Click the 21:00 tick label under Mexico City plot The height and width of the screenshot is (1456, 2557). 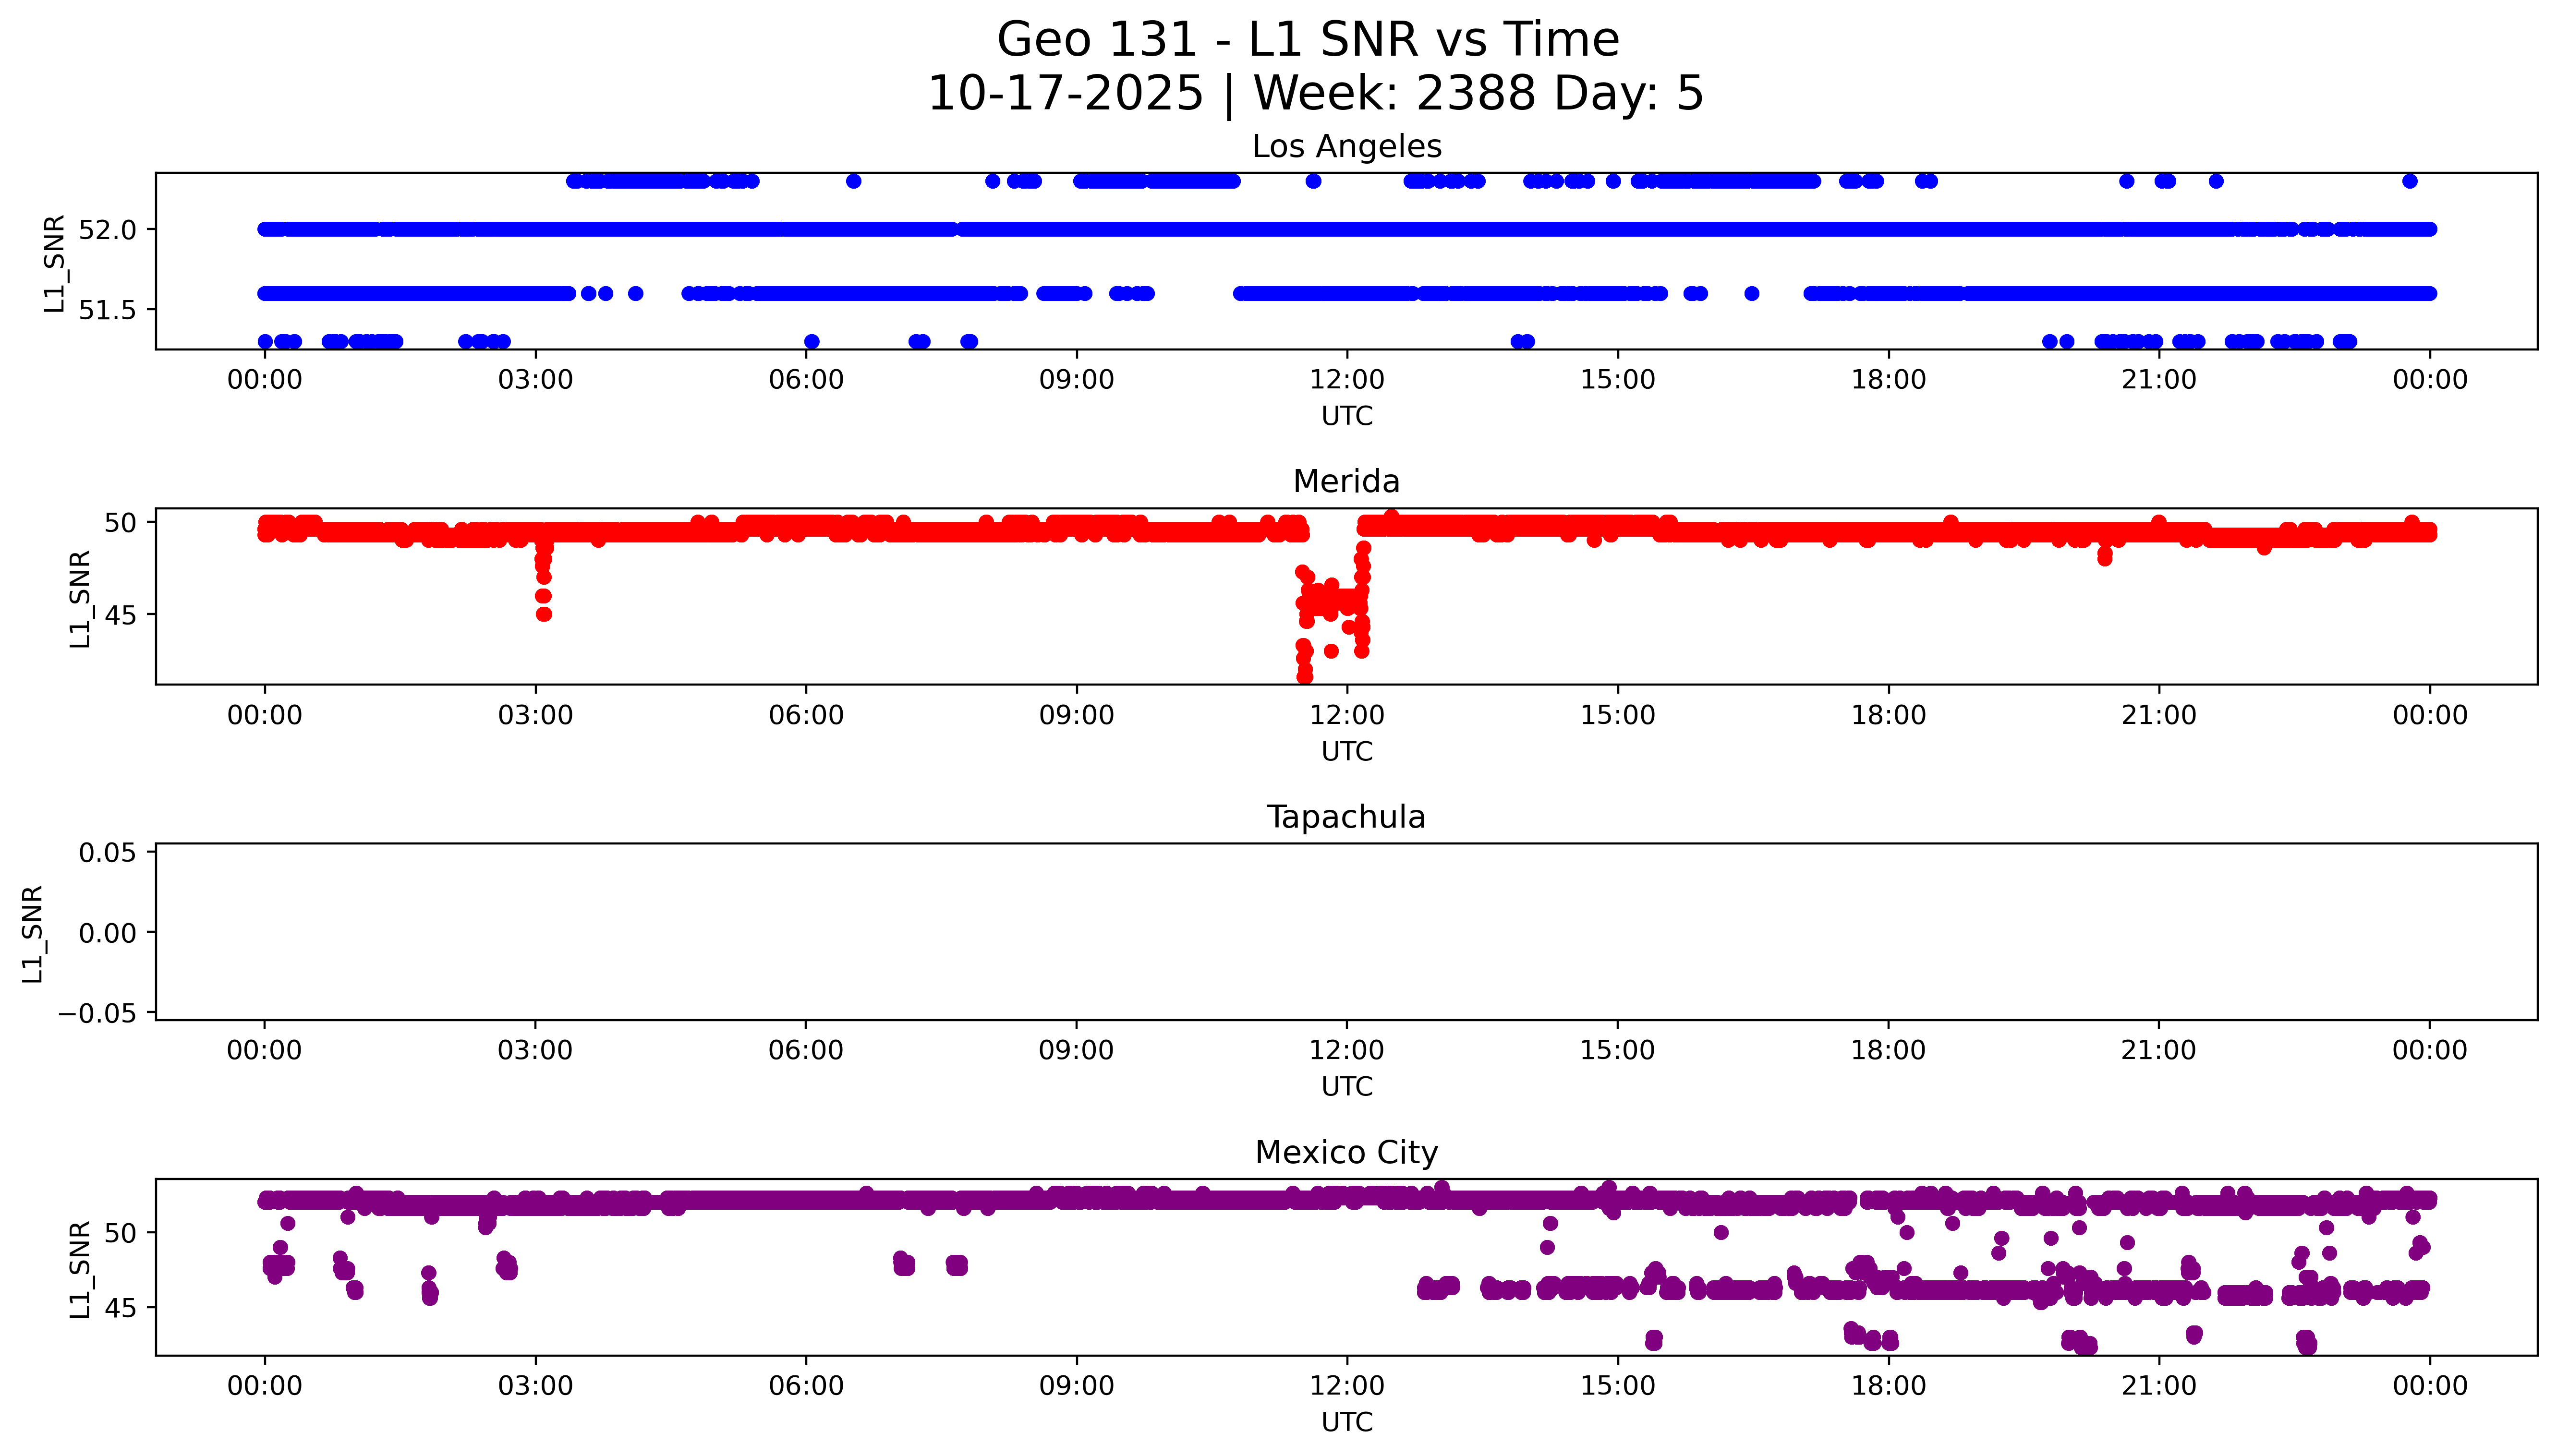pyautogui.click(x=2158, y=1386)
